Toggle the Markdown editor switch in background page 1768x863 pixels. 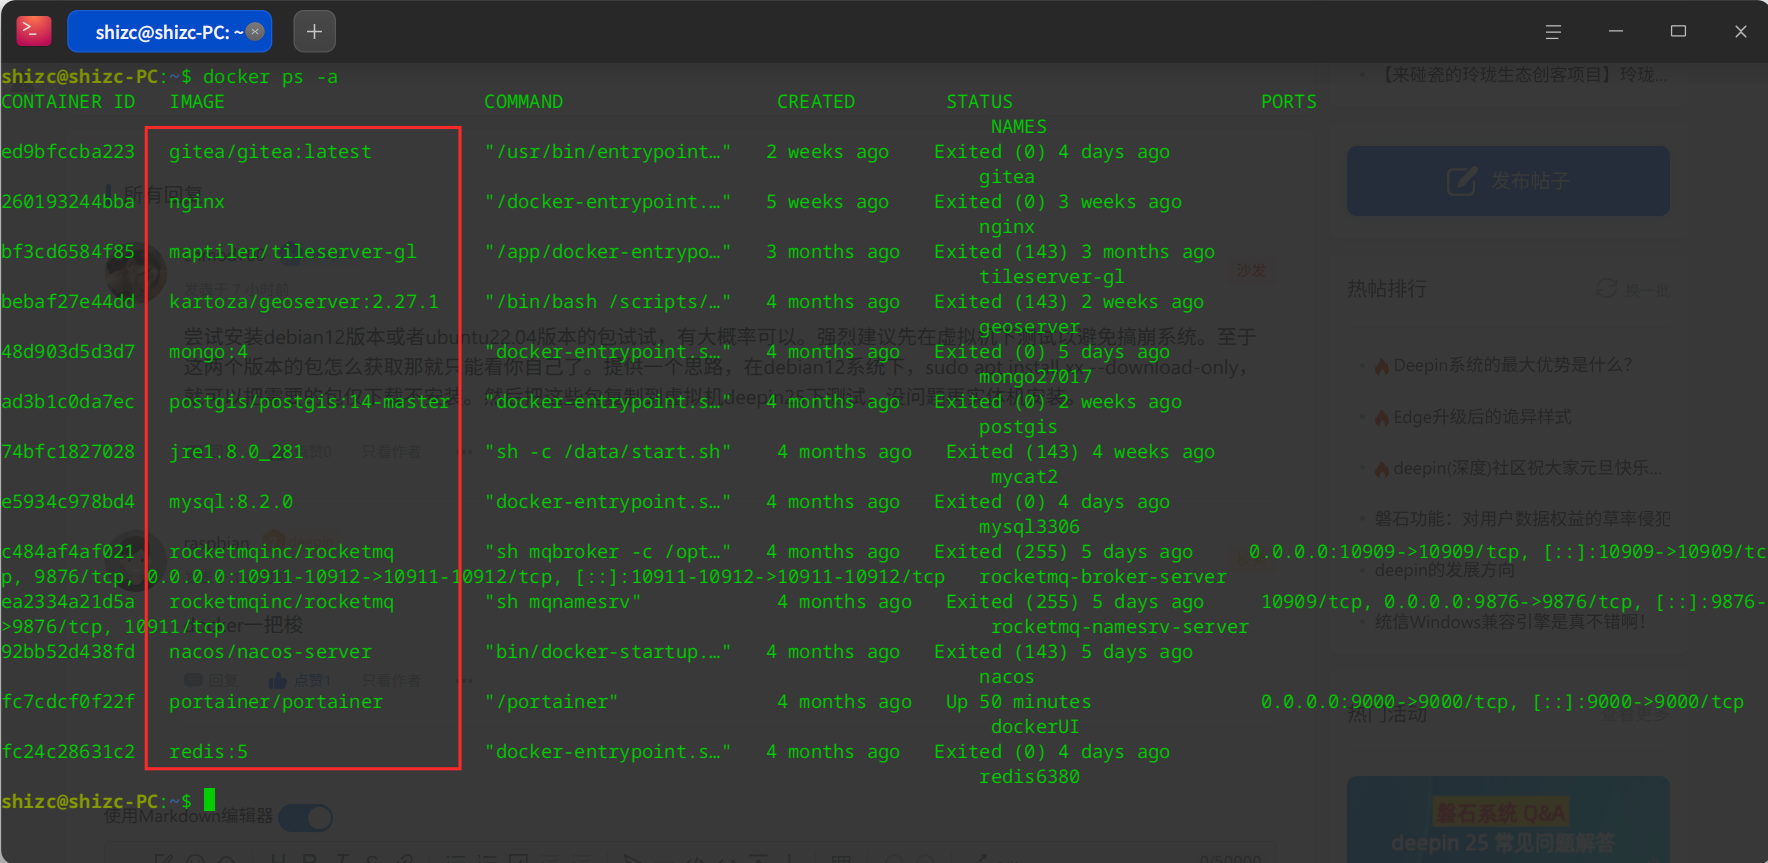[x=306, y=817]
